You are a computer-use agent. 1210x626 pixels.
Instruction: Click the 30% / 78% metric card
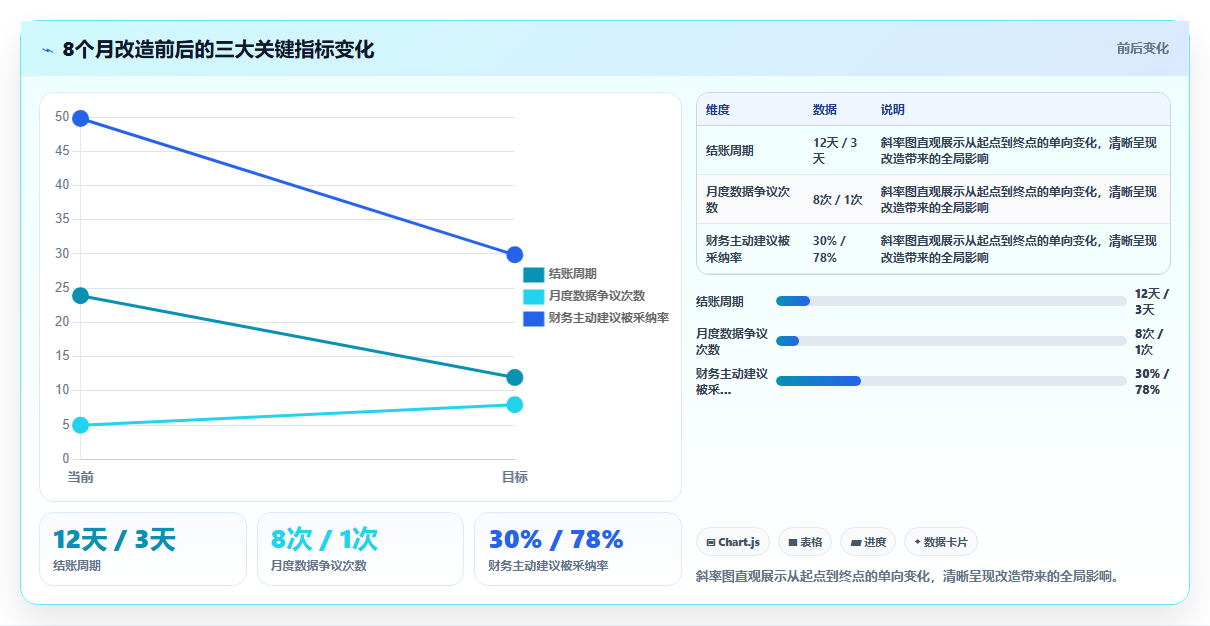[x=577, y=549]
